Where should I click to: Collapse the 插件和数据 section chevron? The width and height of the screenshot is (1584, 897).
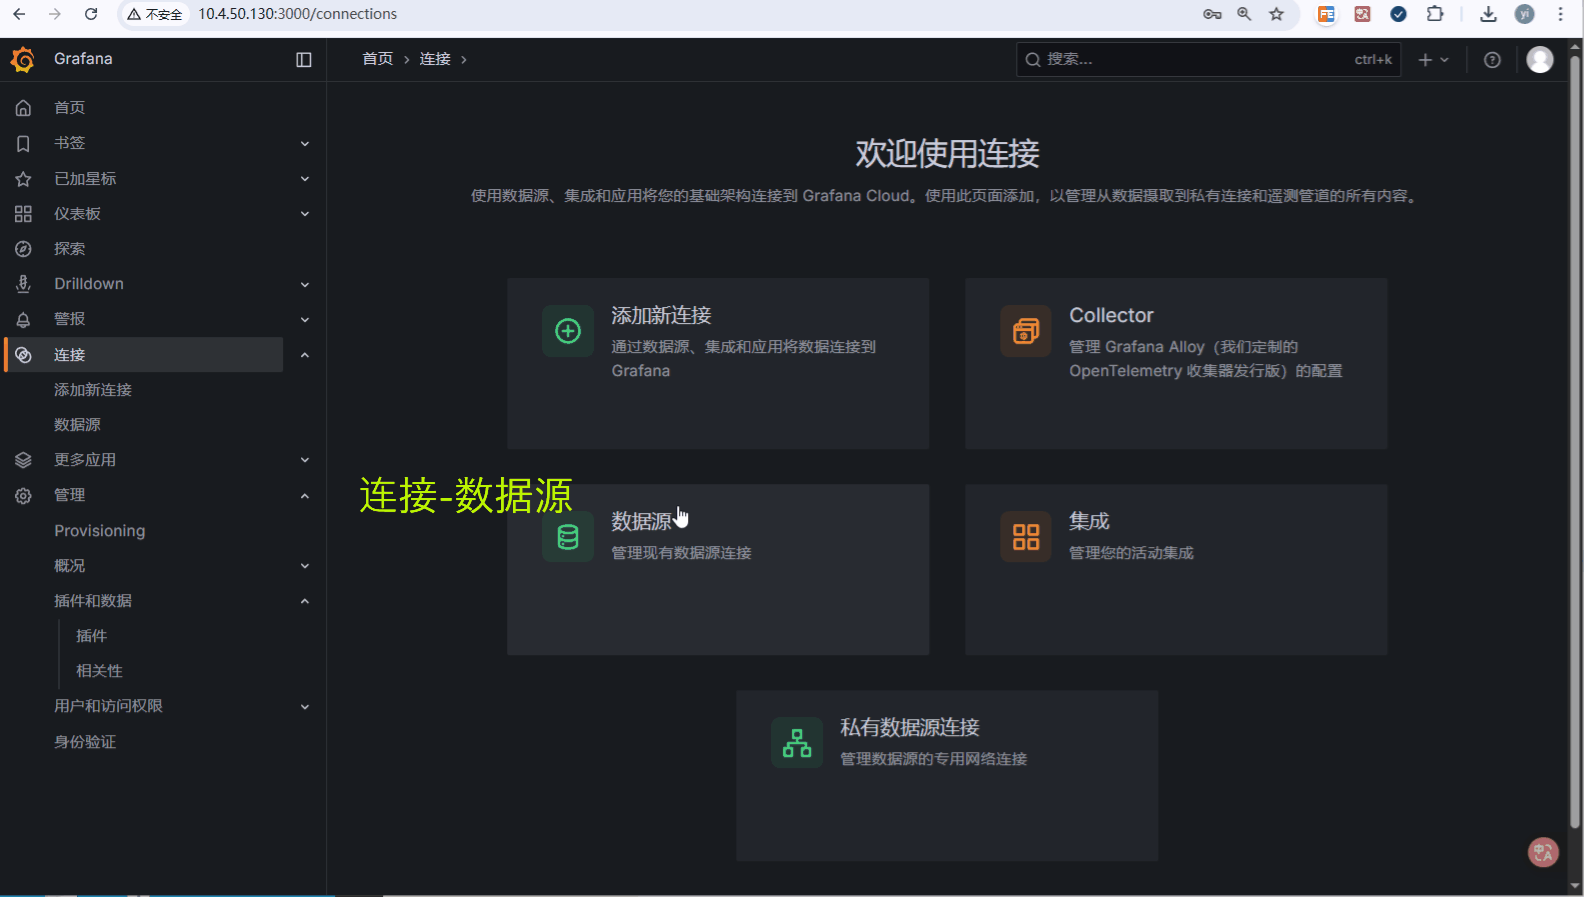click(305, 601)
